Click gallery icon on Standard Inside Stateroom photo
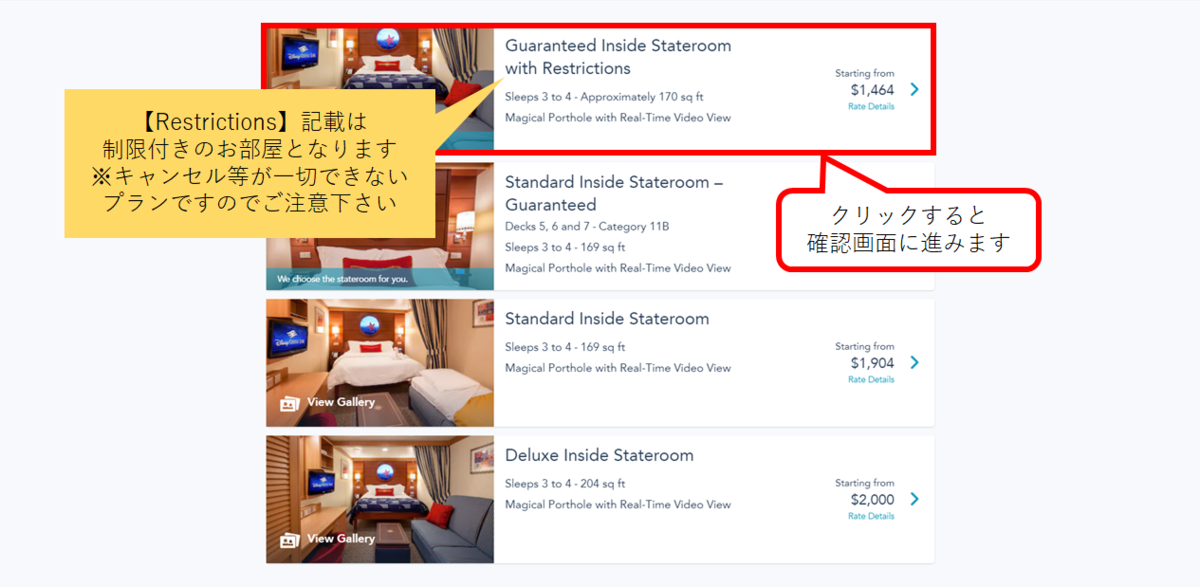This screenshot has width=1200, height=587. 290,404
